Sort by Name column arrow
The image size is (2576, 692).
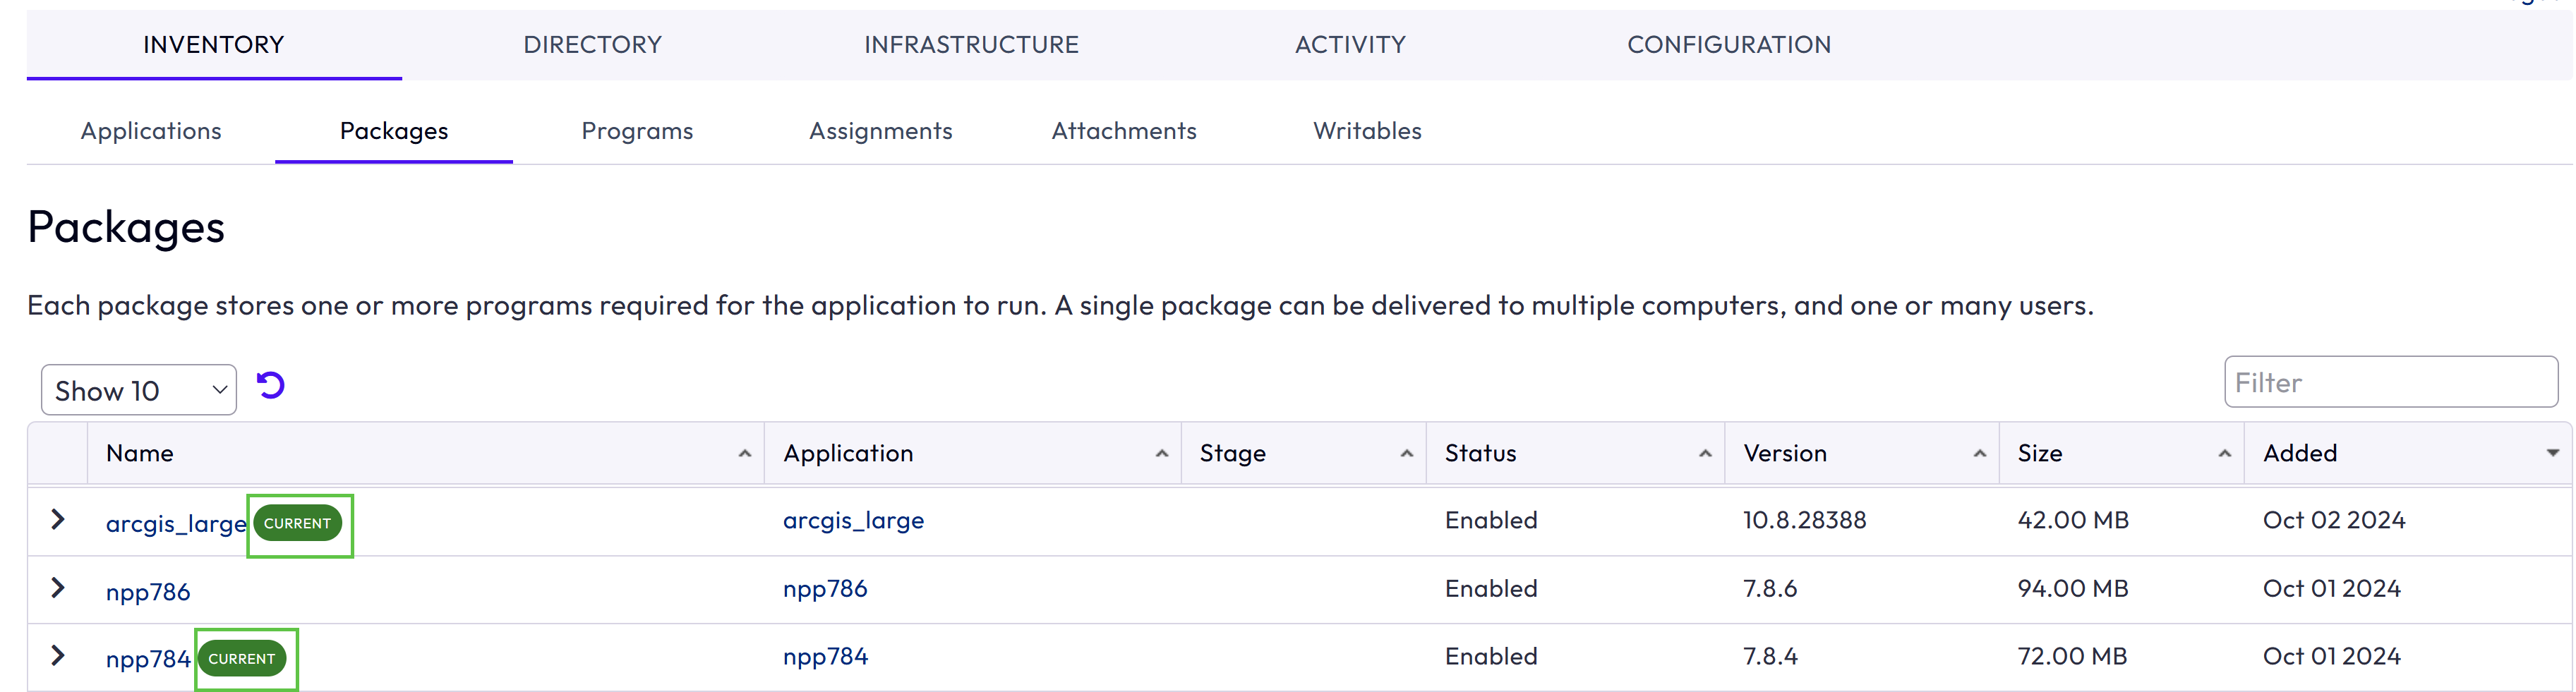pos(745,454)
